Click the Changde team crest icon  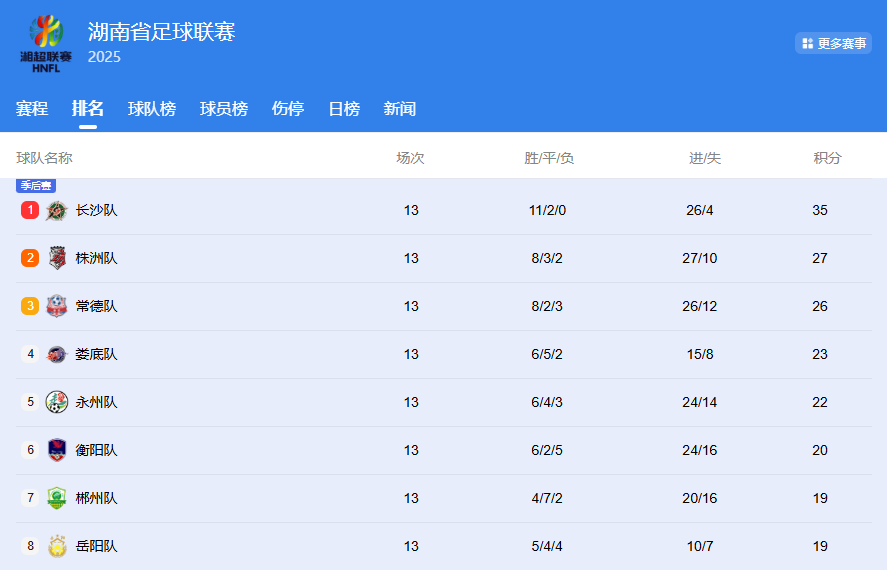pyautogui.click(x=57, y=306)
